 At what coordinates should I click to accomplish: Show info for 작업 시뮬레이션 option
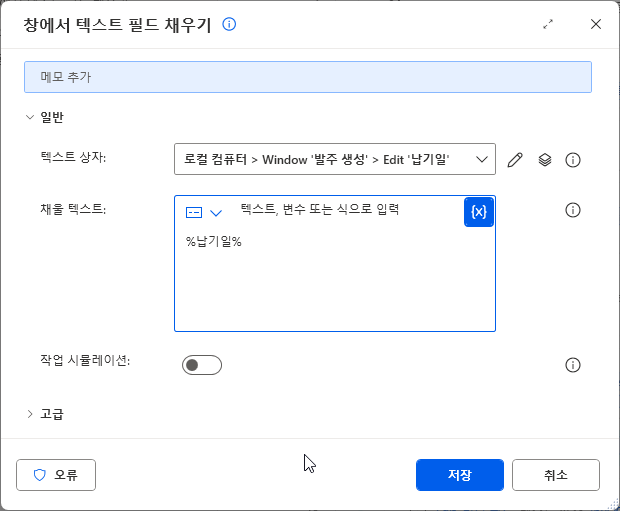(x=573, y=365)
